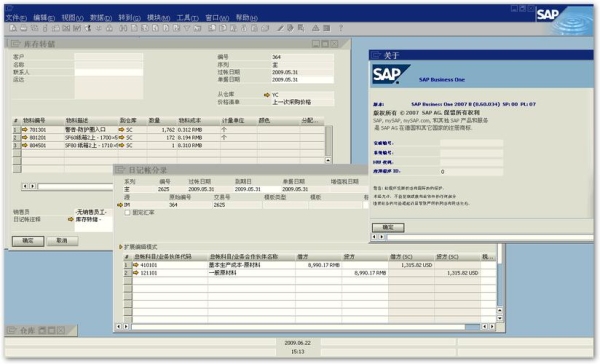This screenshot has height=364, width=600.
Task: Follow the link arrow beside 库存转储 remark
Action: tap(70, 219)
